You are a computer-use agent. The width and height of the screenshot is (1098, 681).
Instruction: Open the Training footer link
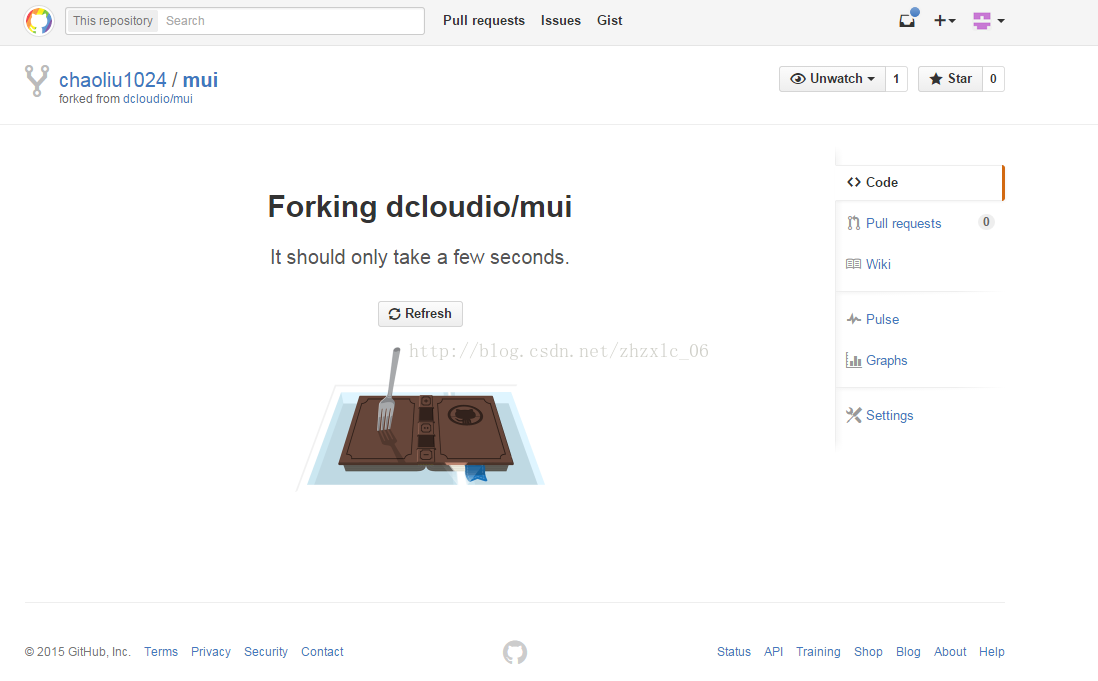coord(818,652)
